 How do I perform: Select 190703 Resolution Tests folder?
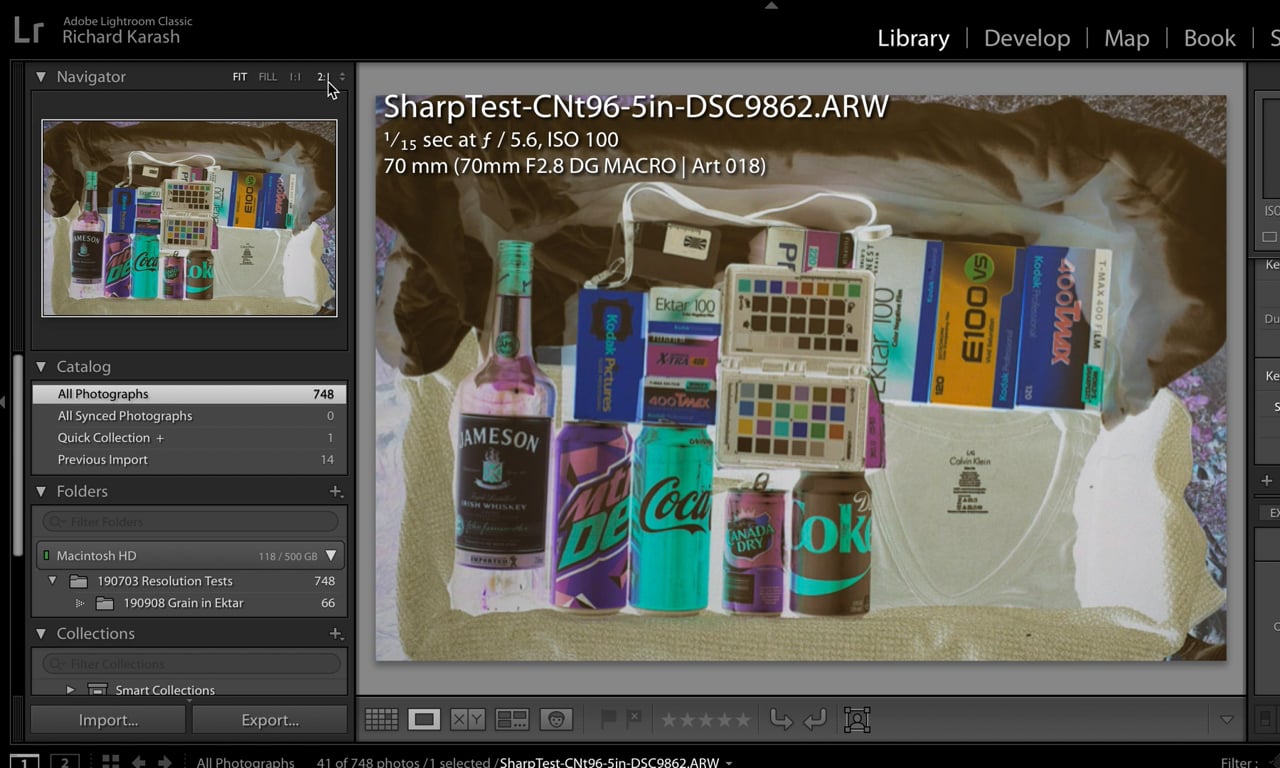click(190, 581)
